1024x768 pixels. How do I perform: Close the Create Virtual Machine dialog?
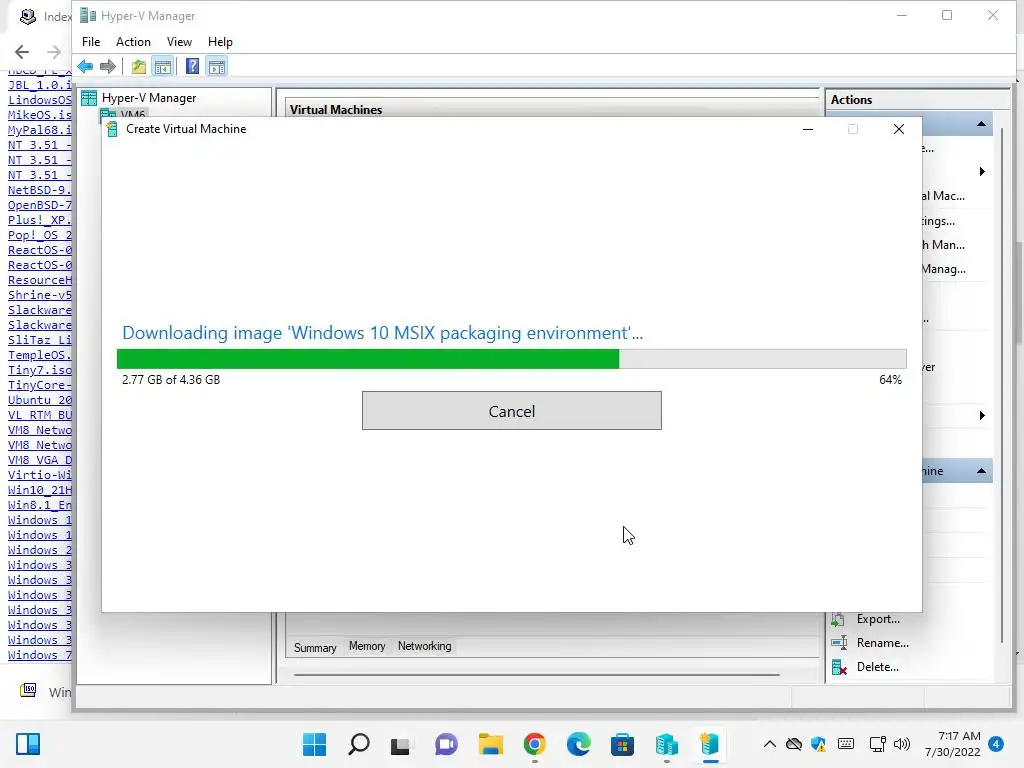[899, 129]
